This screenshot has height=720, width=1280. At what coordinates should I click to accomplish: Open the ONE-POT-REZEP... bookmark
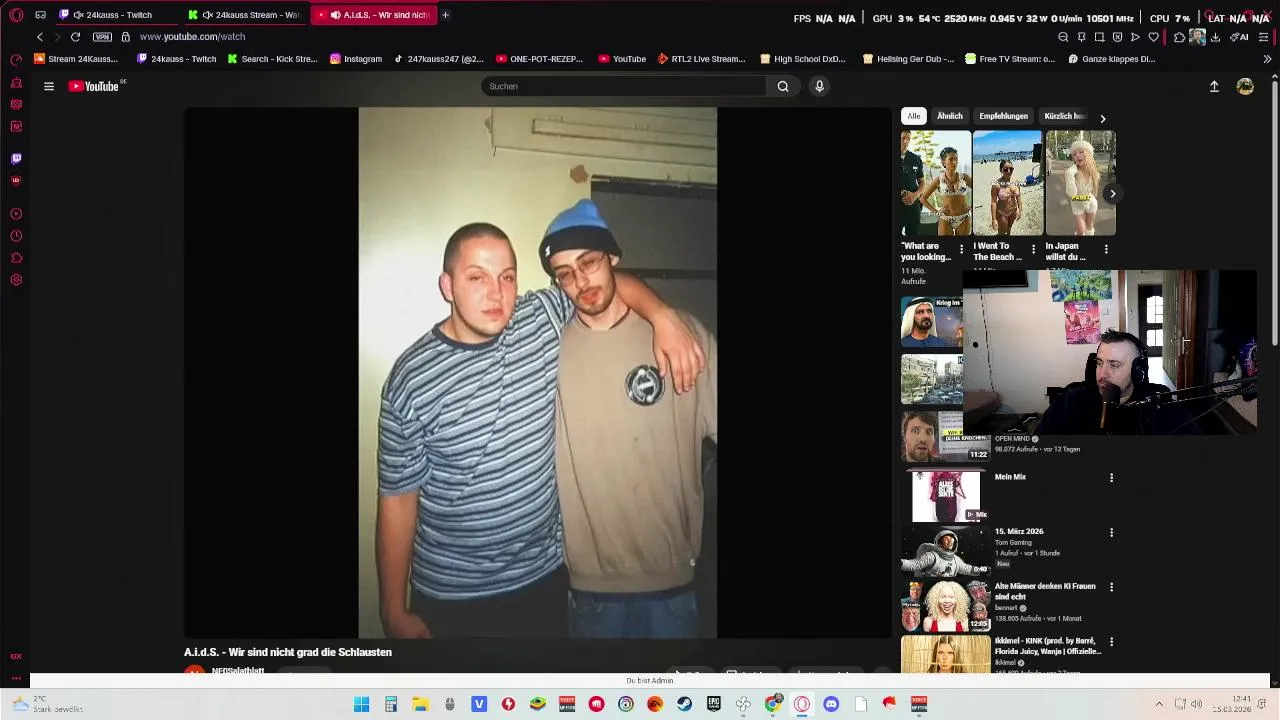coord(539,59)
